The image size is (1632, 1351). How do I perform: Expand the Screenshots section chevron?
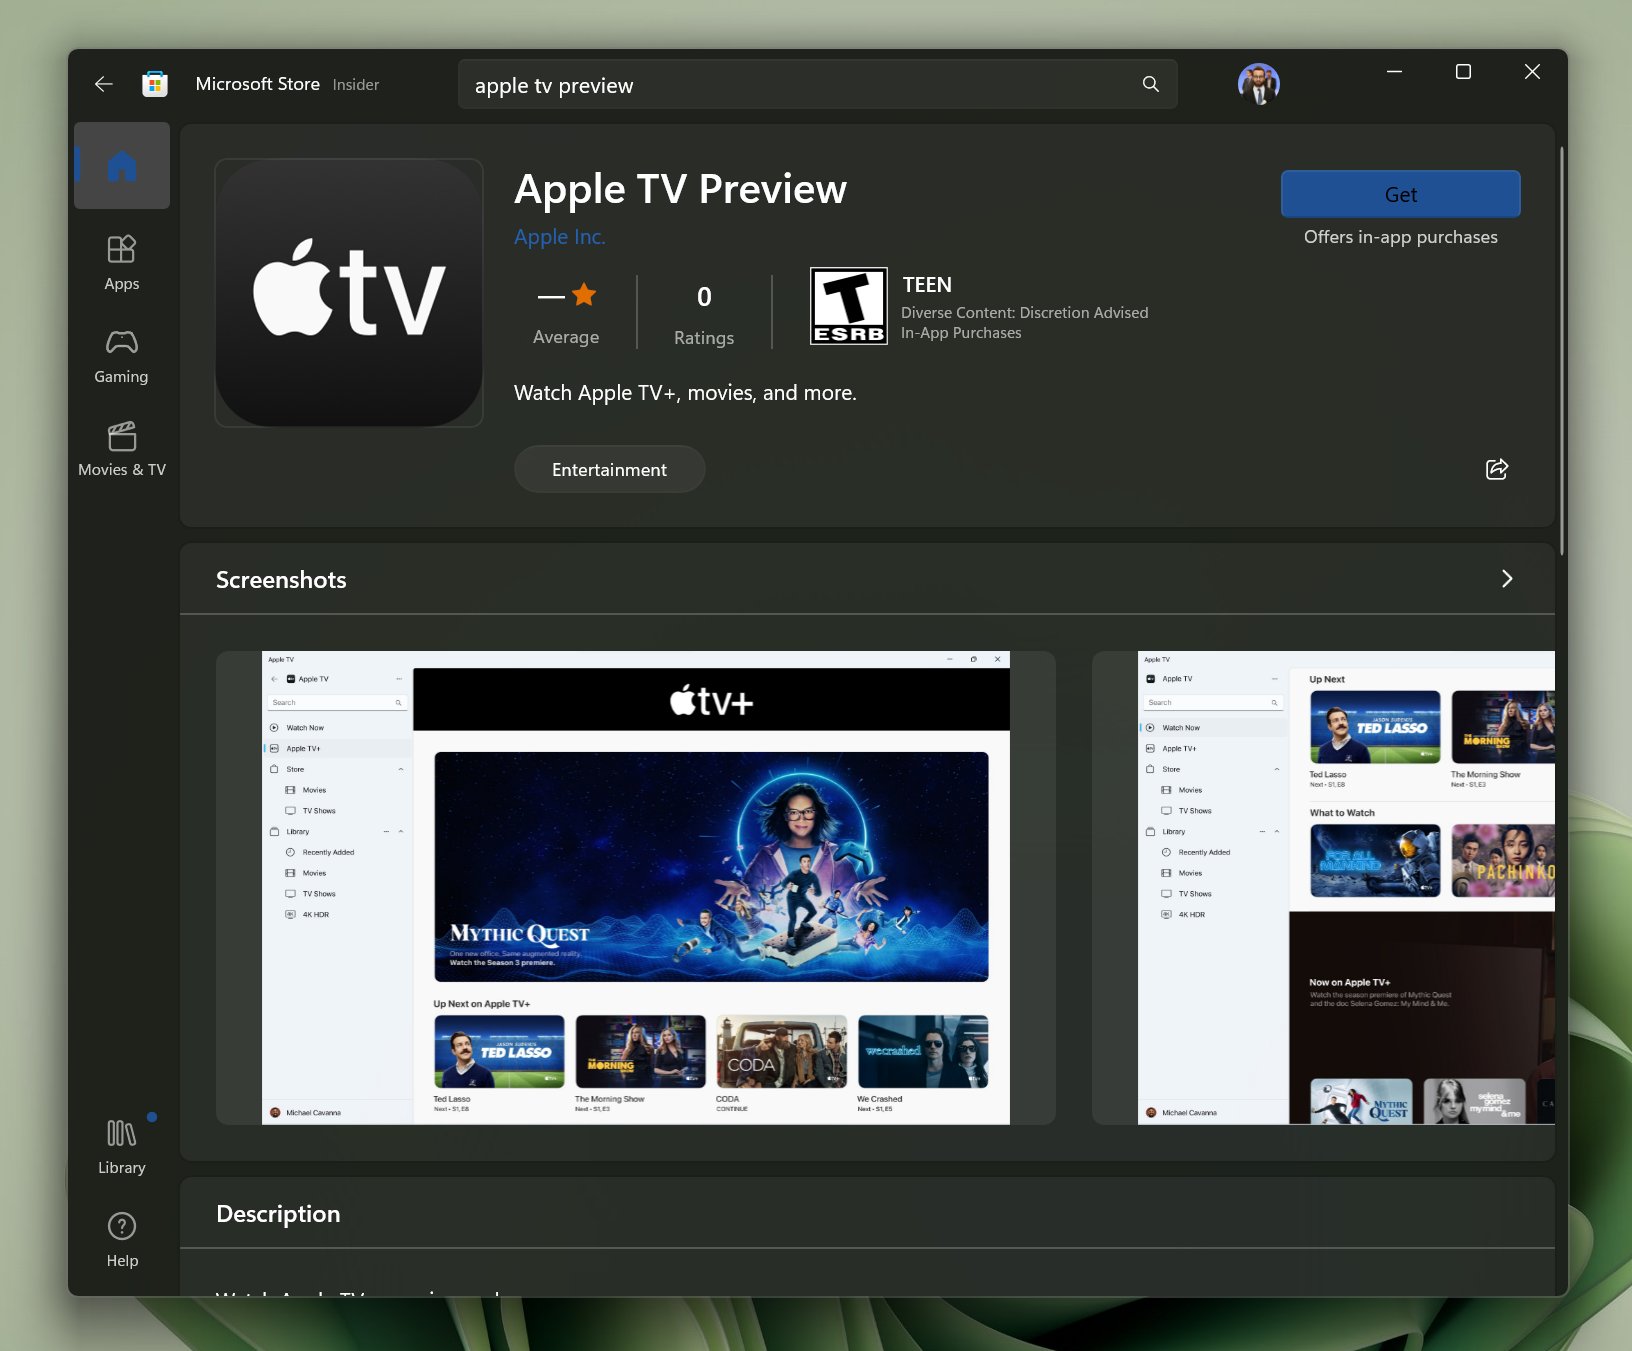[x=1506, y=579]
